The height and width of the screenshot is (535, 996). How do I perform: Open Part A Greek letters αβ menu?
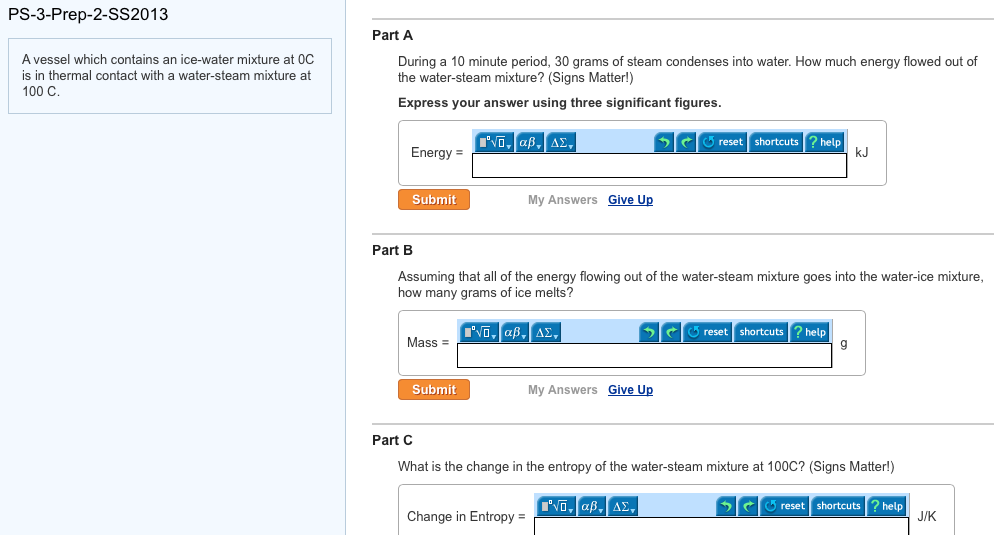pos(530,142)
